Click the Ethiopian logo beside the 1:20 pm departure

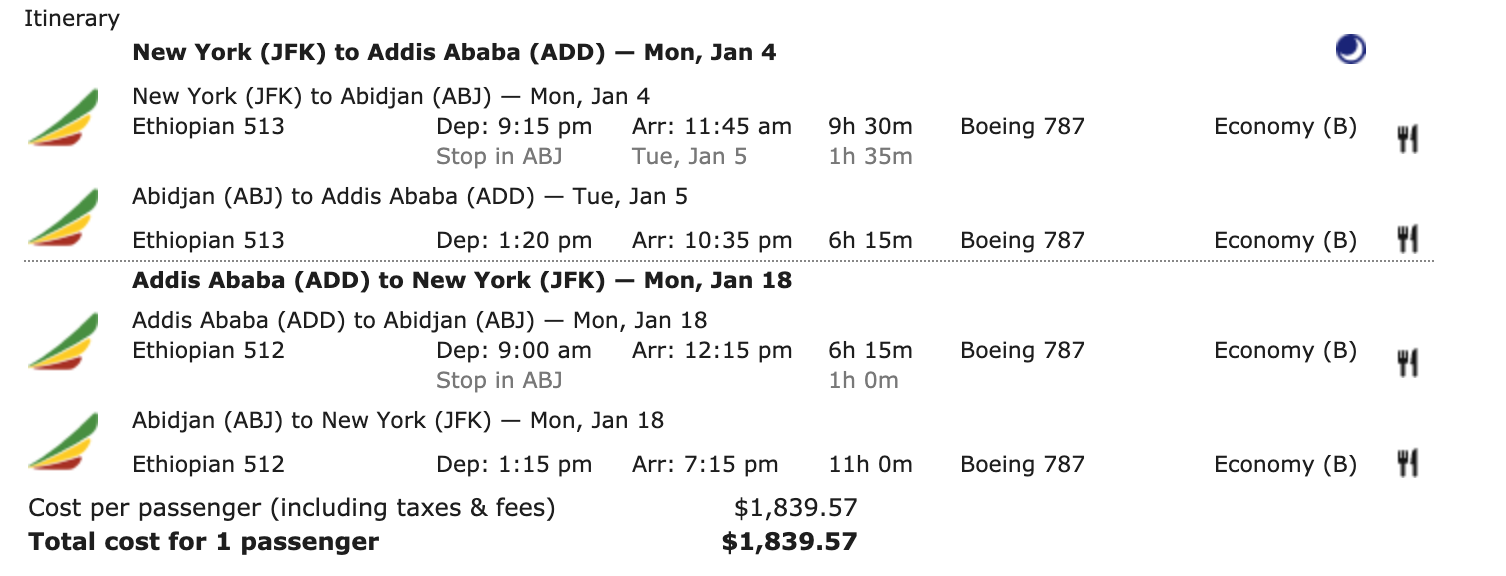(x=63, y=217)
